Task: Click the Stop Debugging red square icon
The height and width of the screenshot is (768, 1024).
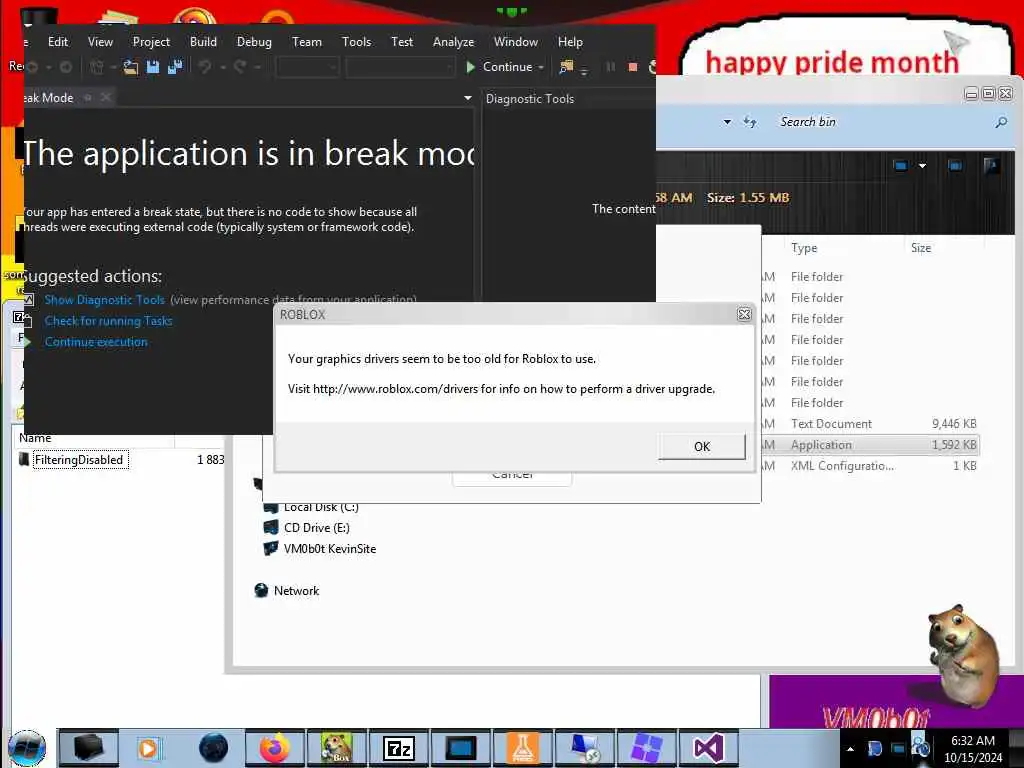Action: pos(632,67)
